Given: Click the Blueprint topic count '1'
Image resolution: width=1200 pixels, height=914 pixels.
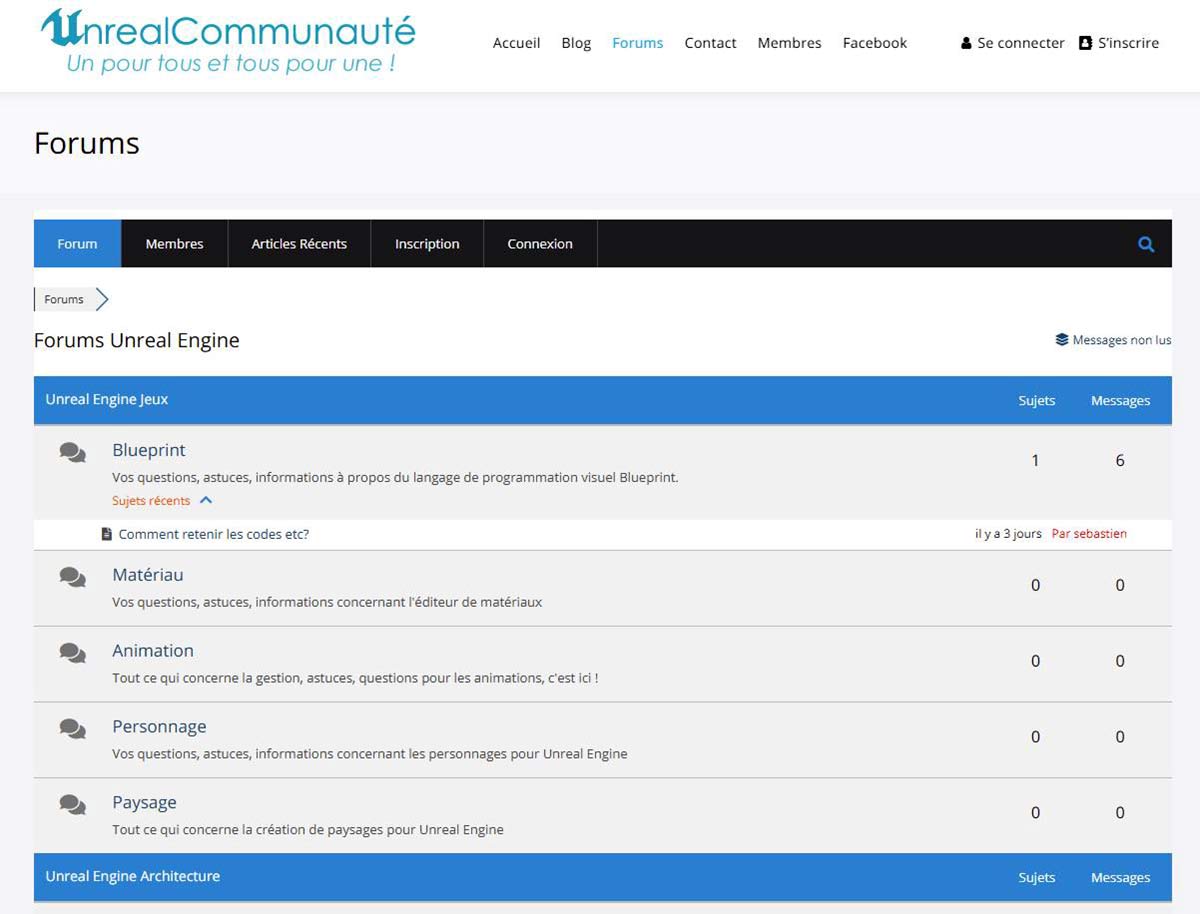Looking at the screenshot, I should [1035, 461].
